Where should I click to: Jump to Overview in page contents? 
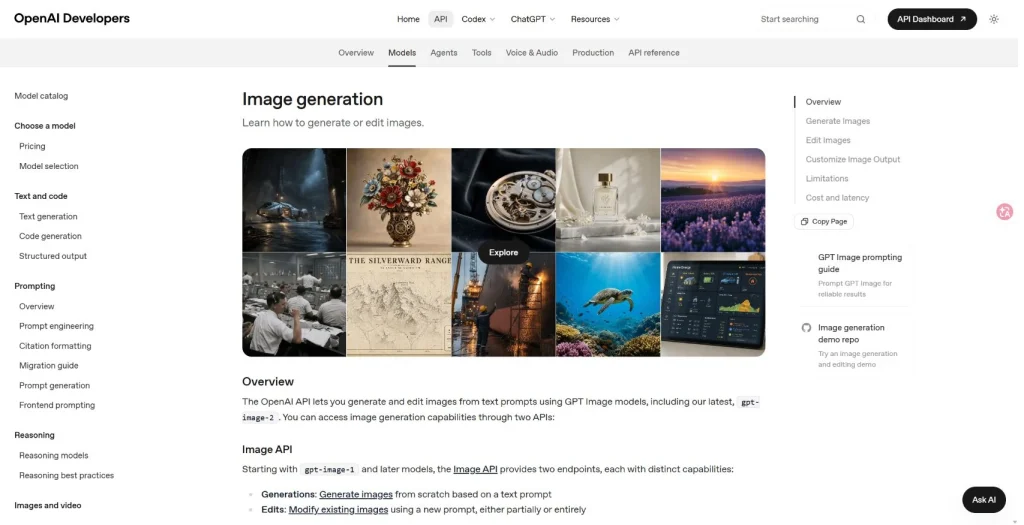point(823,102)
